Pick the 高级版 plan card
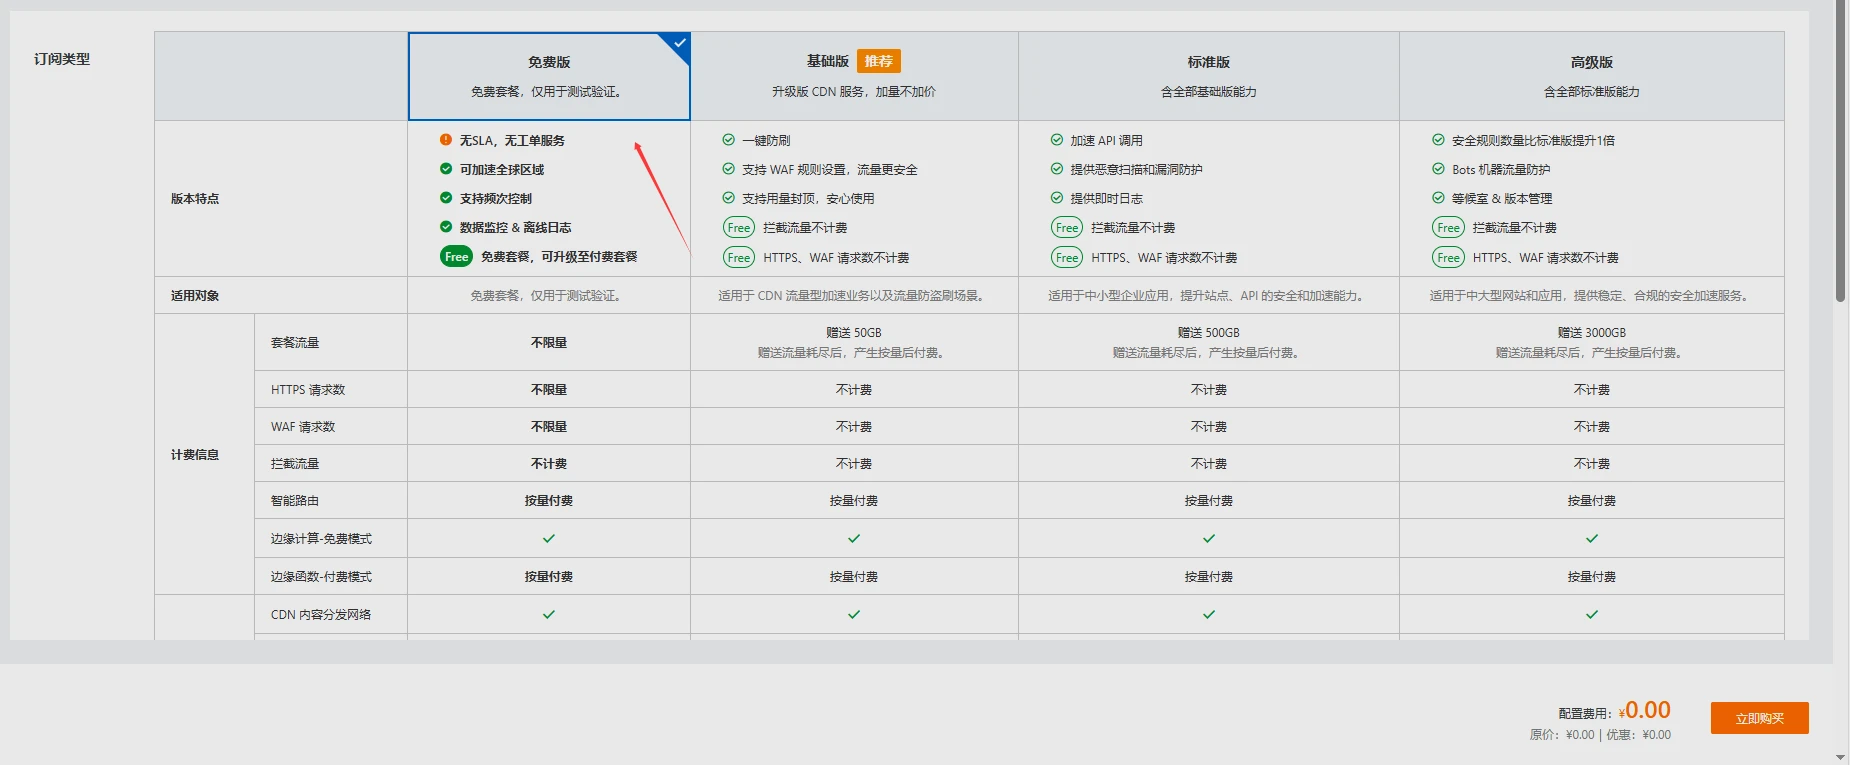 1591,76
